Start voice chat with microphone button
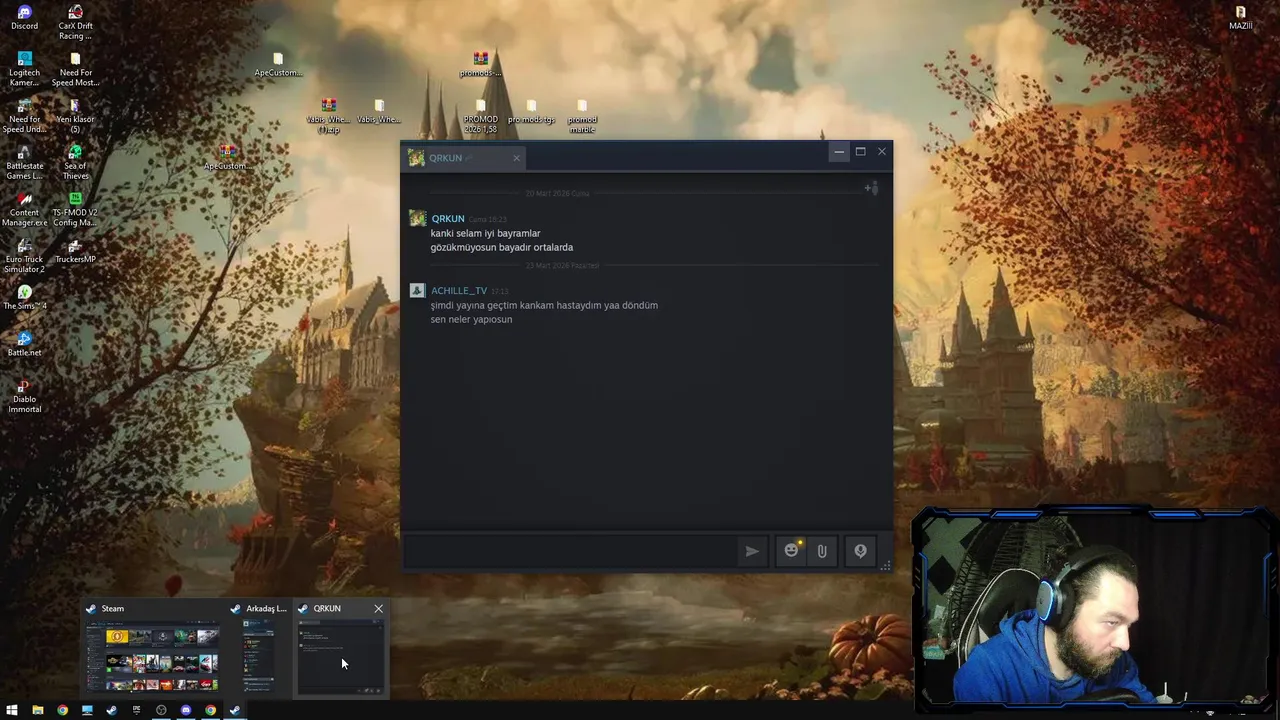This screenshot has height=720, width=1280. tap(860, 551)
